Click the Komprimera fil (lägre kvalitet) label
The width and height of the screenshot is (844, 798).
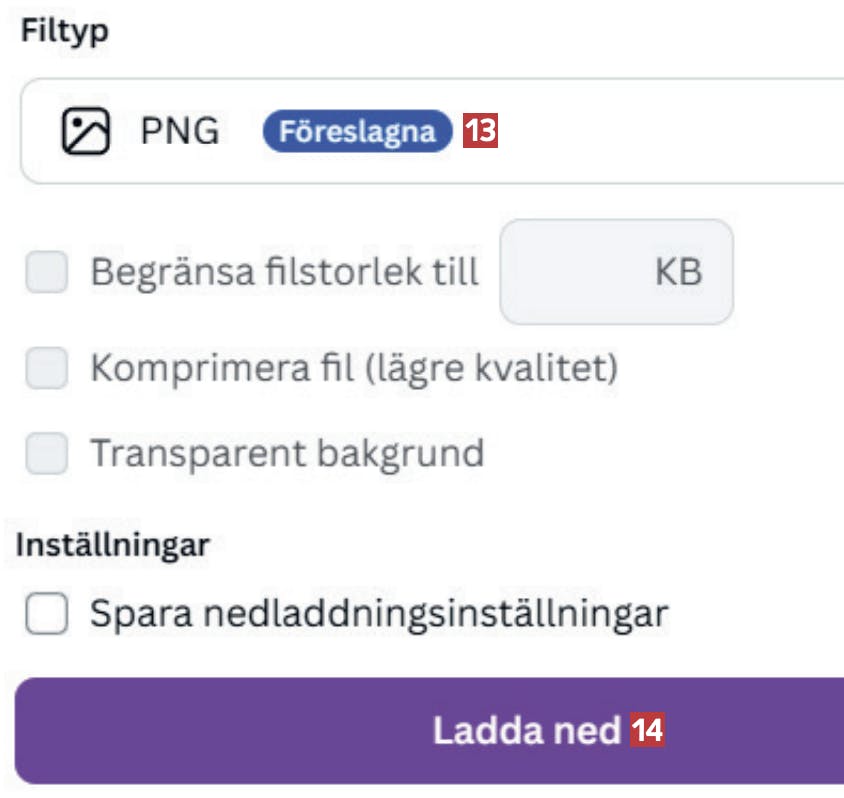pyautogui.click(x=354, y=368)
